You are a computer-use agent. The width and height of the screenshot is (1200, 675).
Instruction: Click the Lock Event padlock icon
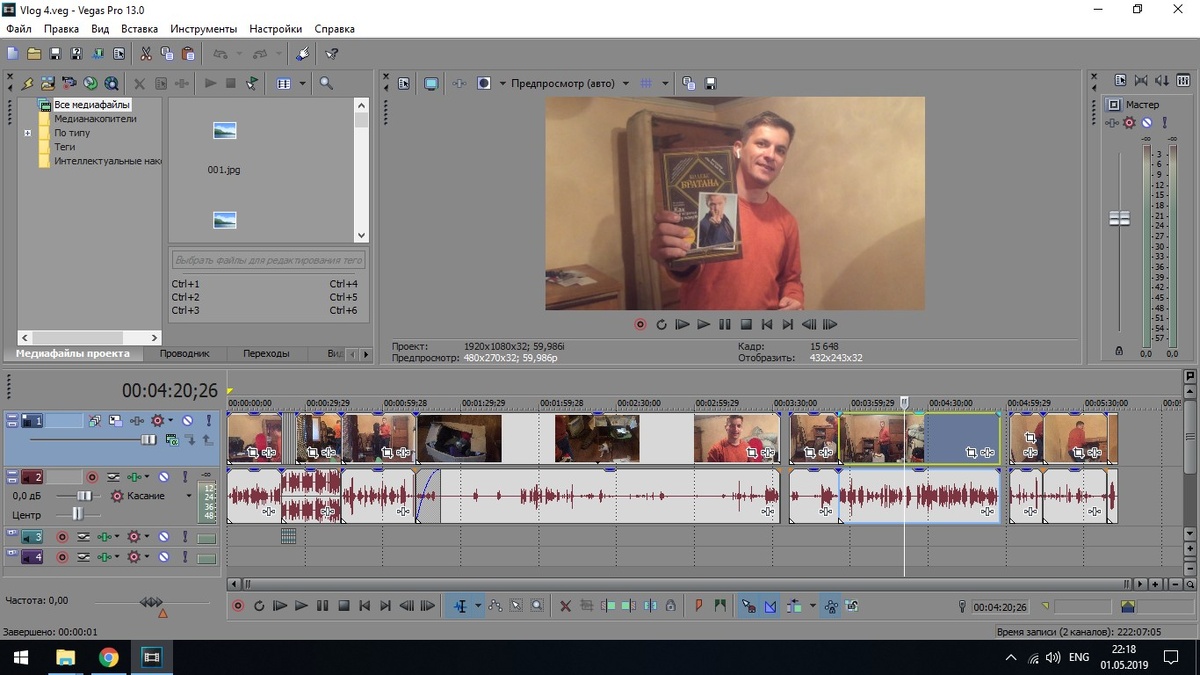[670, 606]
